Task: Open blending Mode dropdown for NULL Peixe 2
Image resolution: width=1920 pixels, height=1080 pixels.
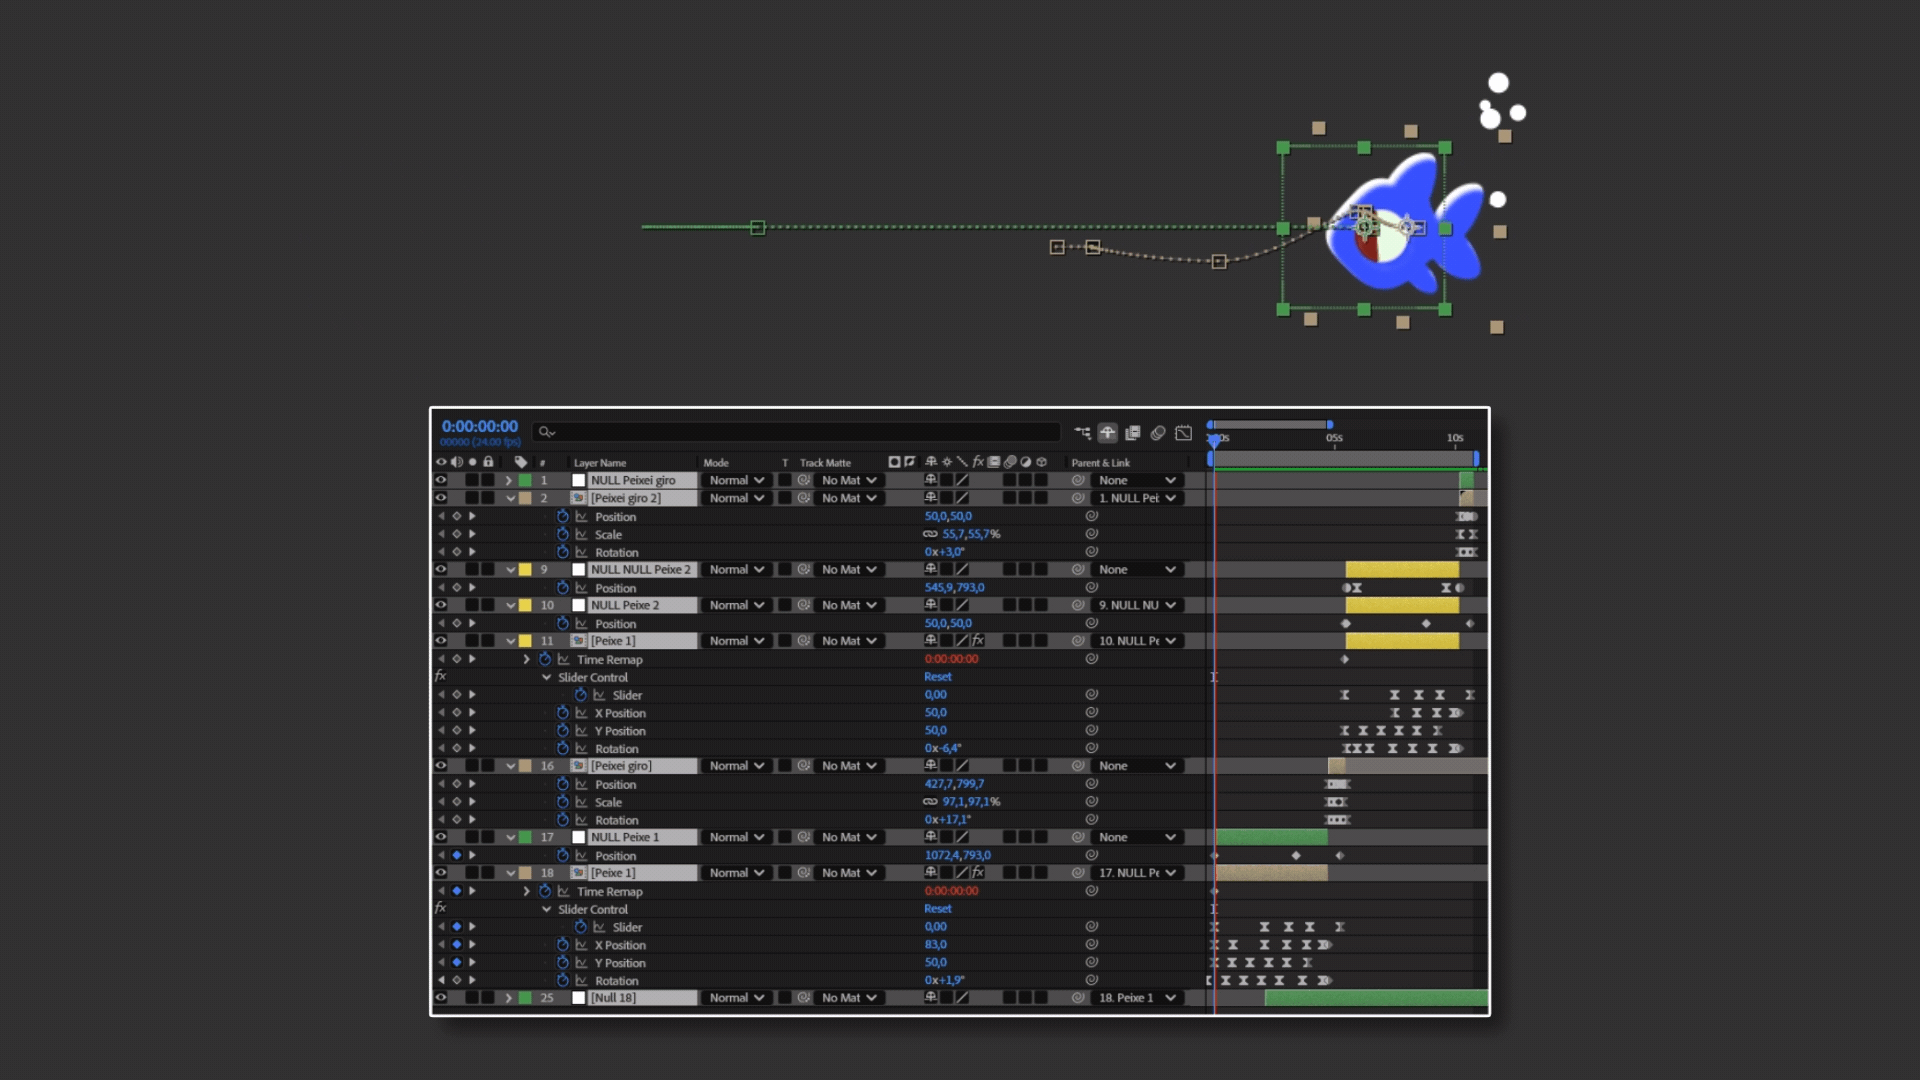Action: [737, 605]
